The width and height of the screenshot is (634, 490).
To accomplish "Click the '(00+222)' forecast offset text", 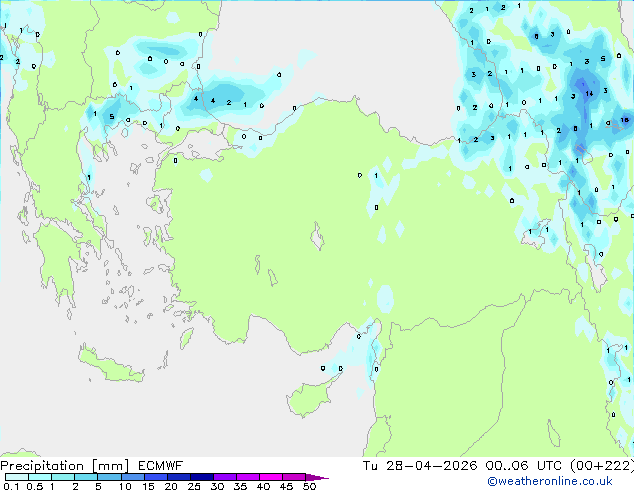I will [602, 466].
